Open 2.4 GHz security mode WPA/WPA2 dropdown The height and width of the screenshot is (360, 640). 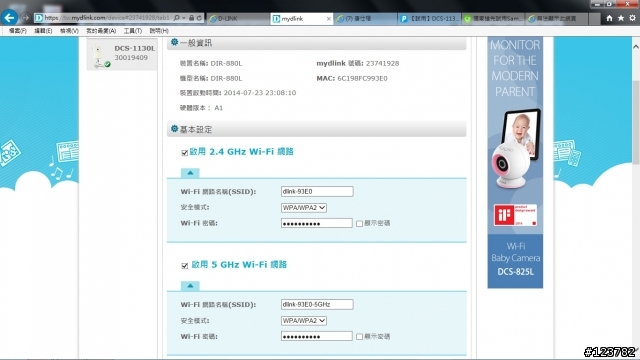coord(304,208)
